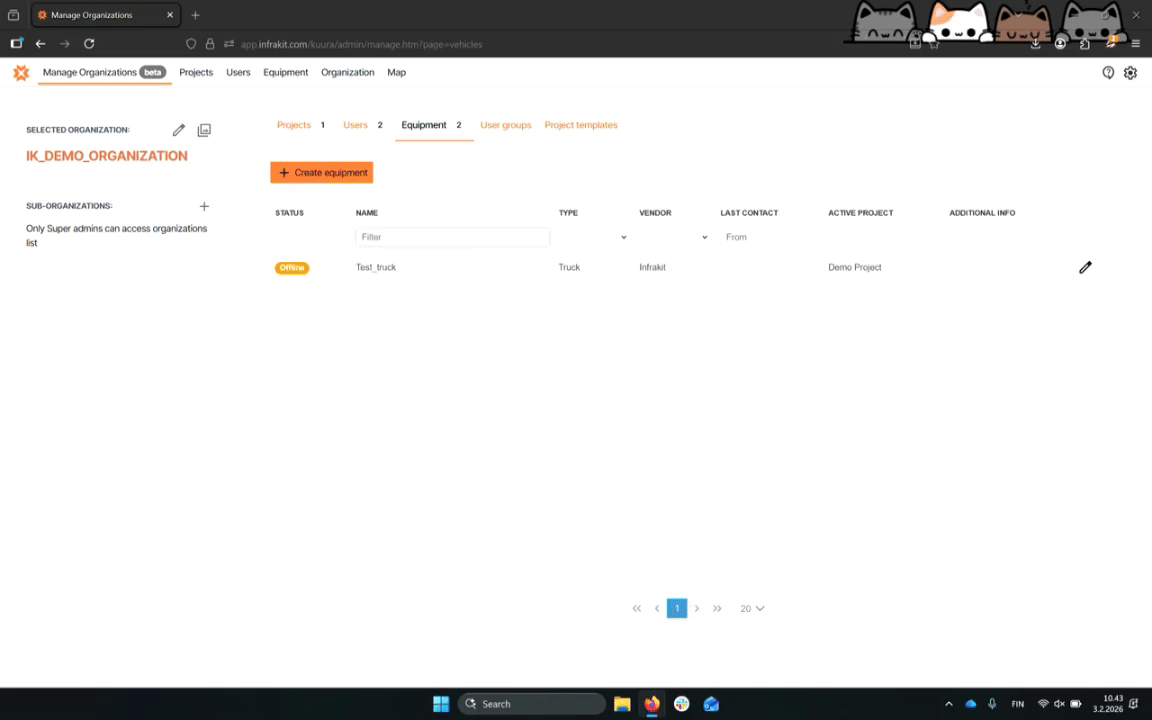Image resolution: width=1152 pixels, height=720 pixels.
Task: Open Slack from the taskbar
Action: coord(682,704)
